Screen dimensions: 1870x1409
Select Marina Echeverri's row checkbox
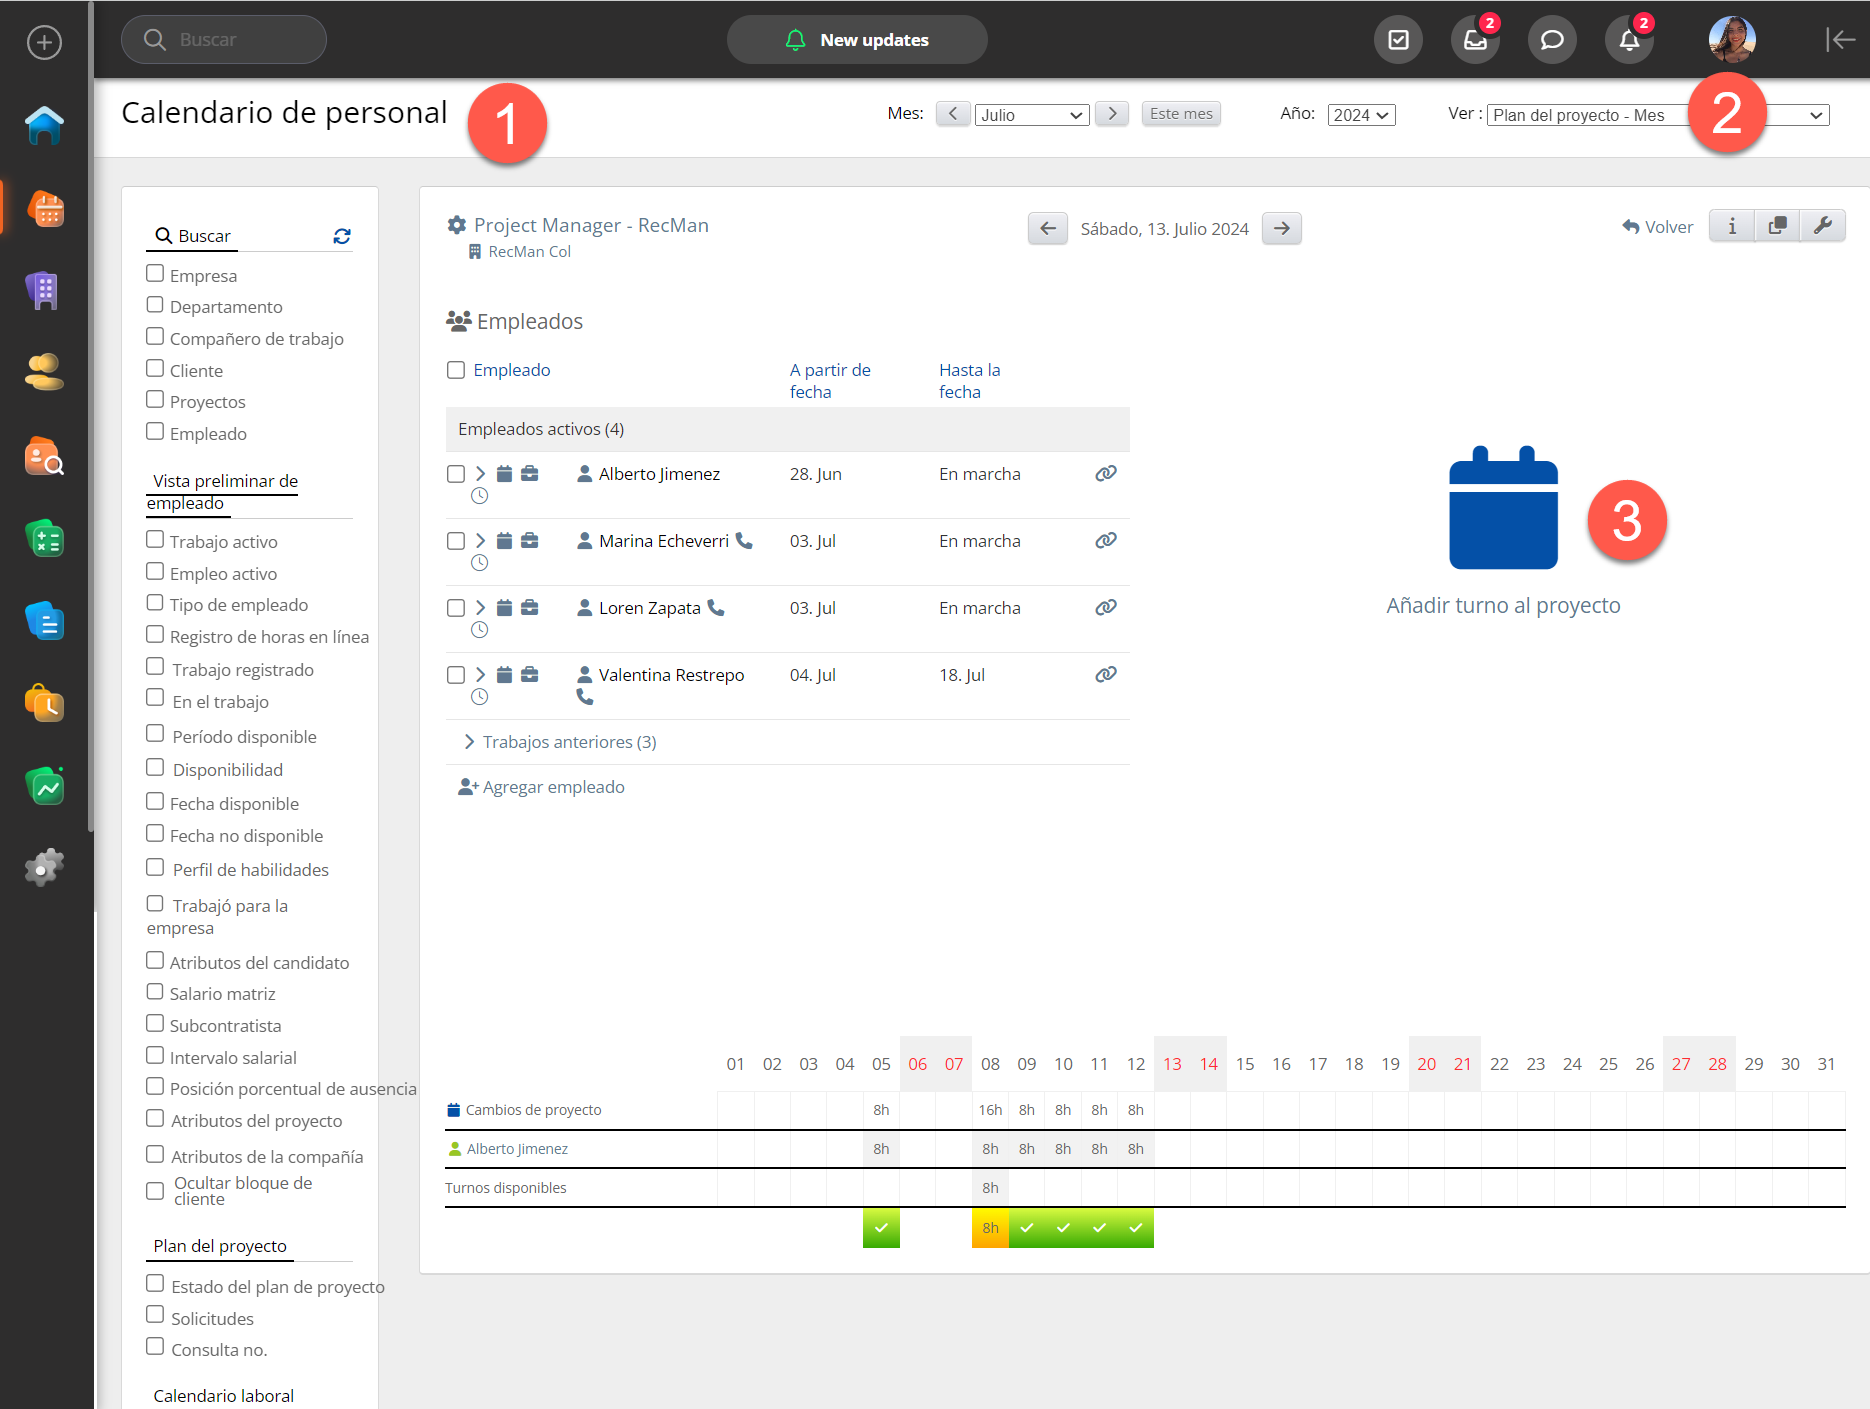pos(456,541)
